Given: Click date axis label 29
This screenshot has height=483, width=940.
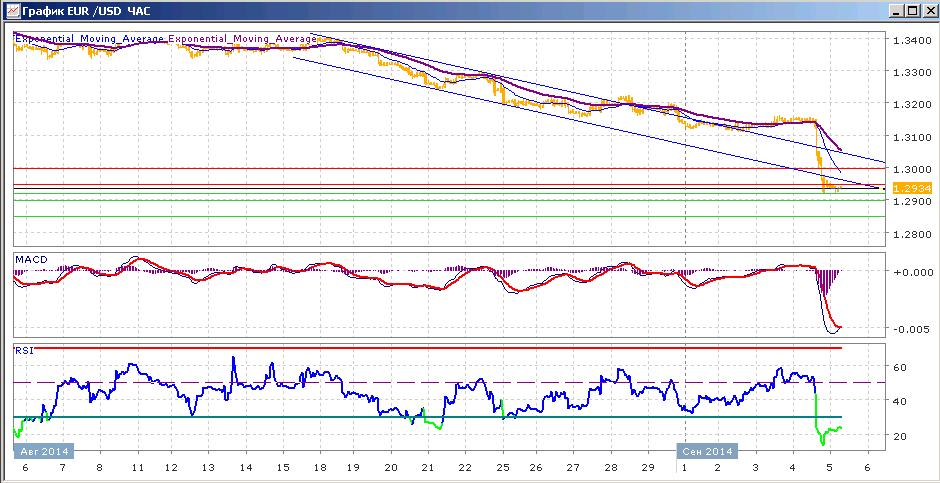Looking at the screenshot, I should (647, 467).
